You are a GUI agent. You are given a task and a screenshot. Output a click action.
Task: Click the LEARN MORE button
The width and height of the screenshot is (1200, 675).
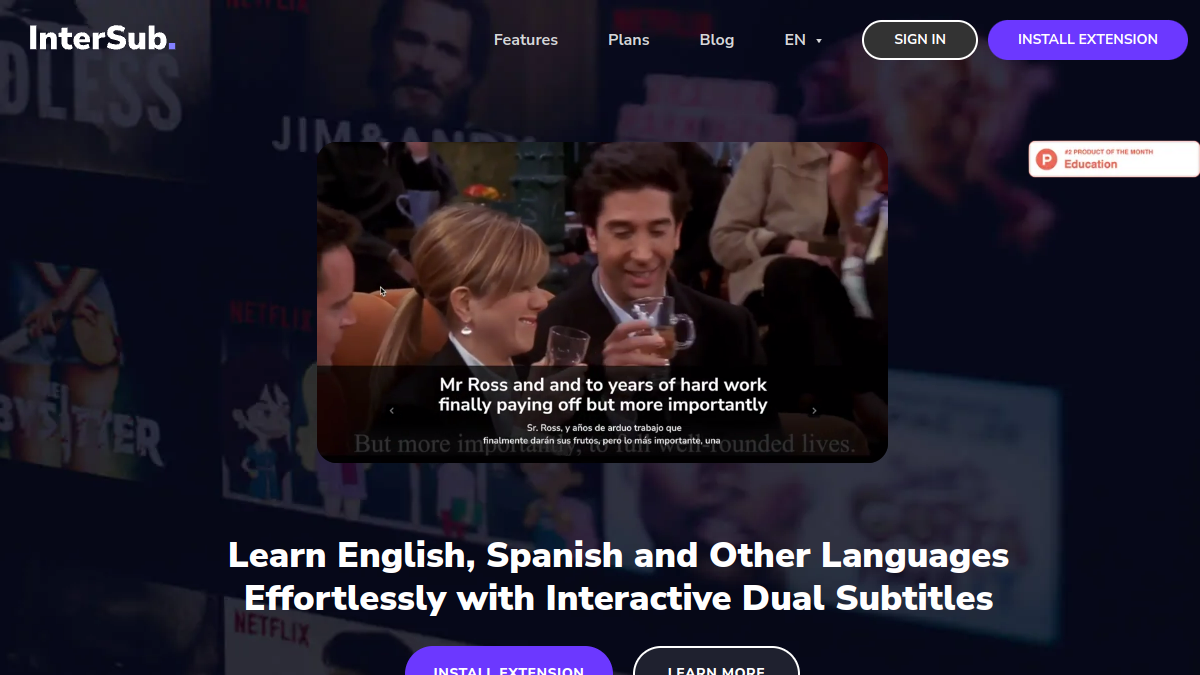(x=716, y=661)
